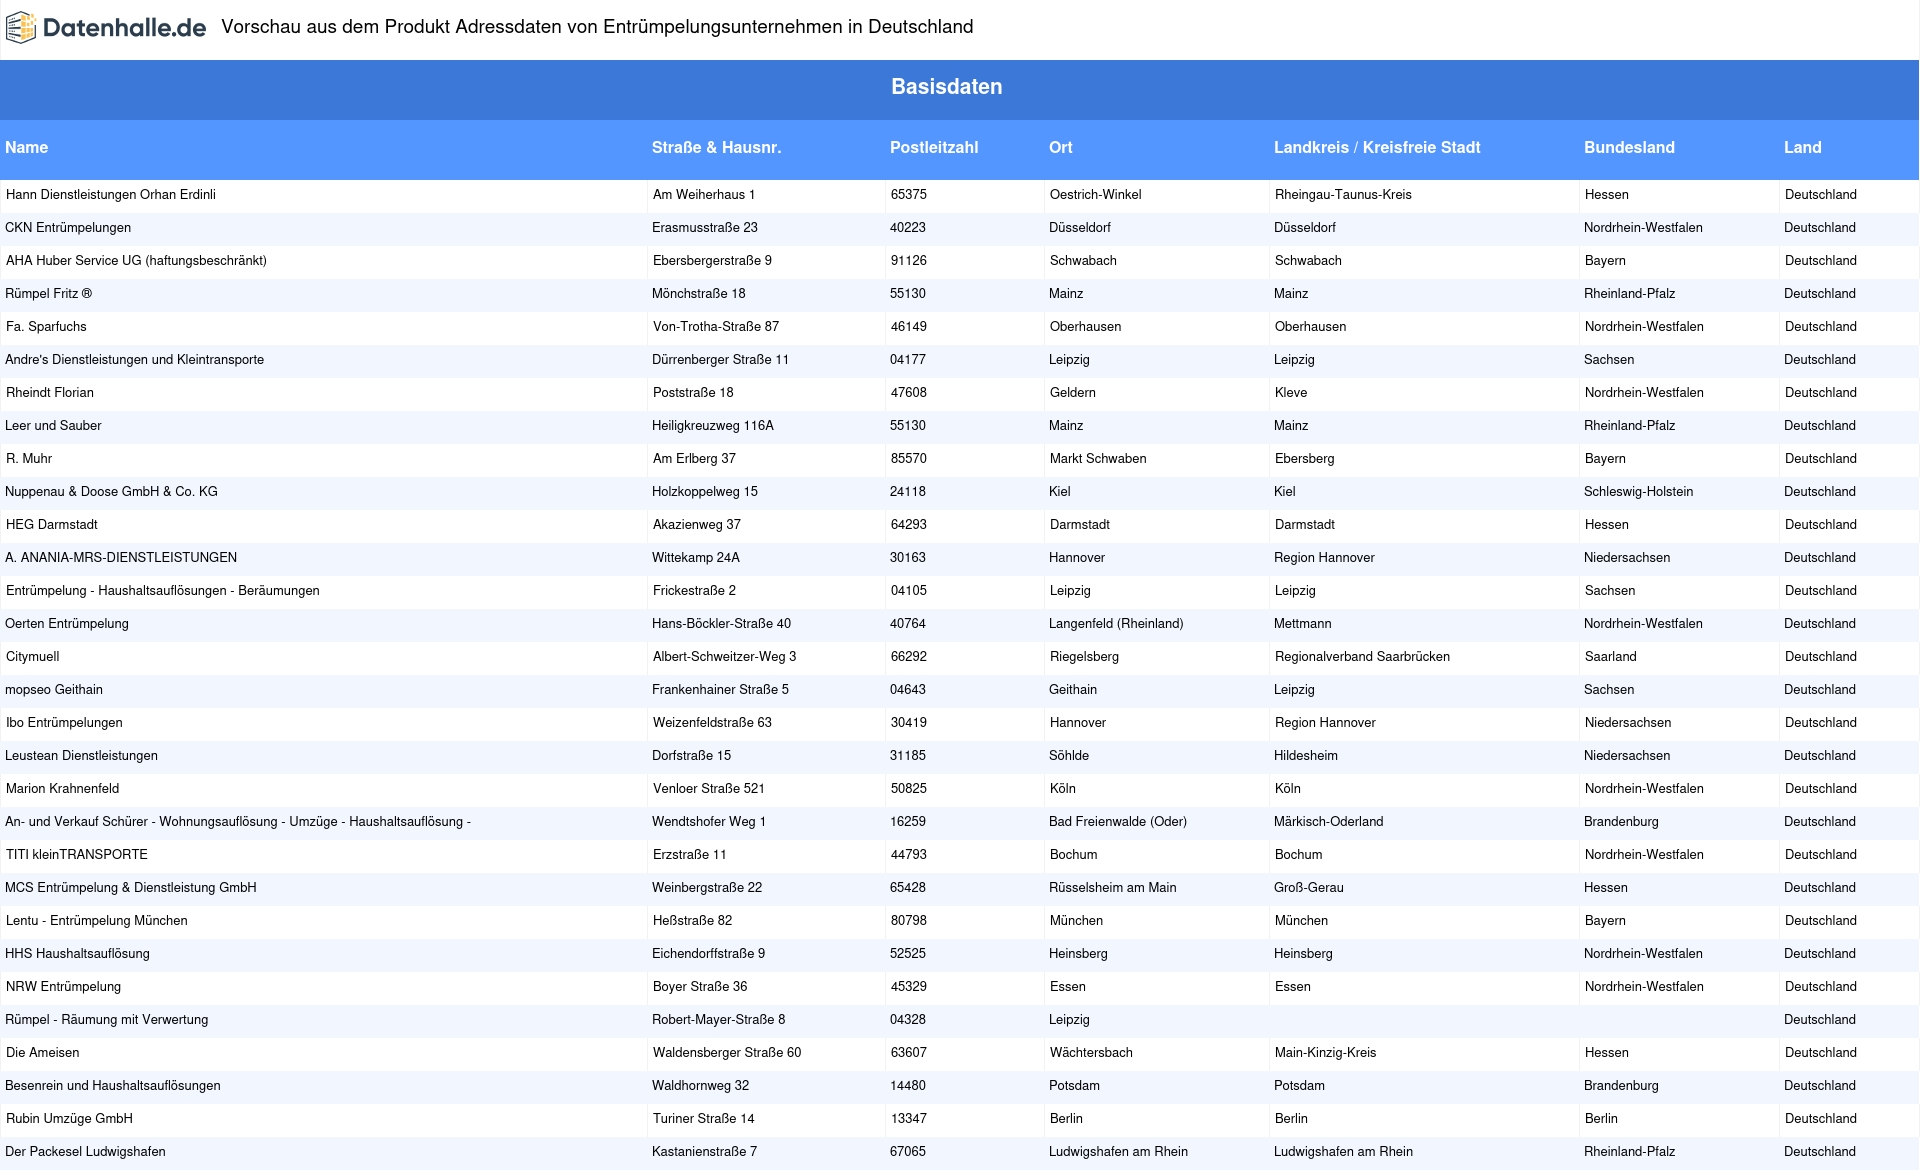
Task: Click the Datenhalle.de logo
Action: click(x=106, y=28)
